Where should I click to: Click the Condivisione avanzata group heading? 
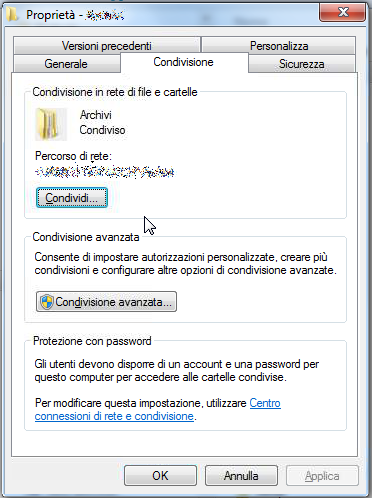point(86,237)
